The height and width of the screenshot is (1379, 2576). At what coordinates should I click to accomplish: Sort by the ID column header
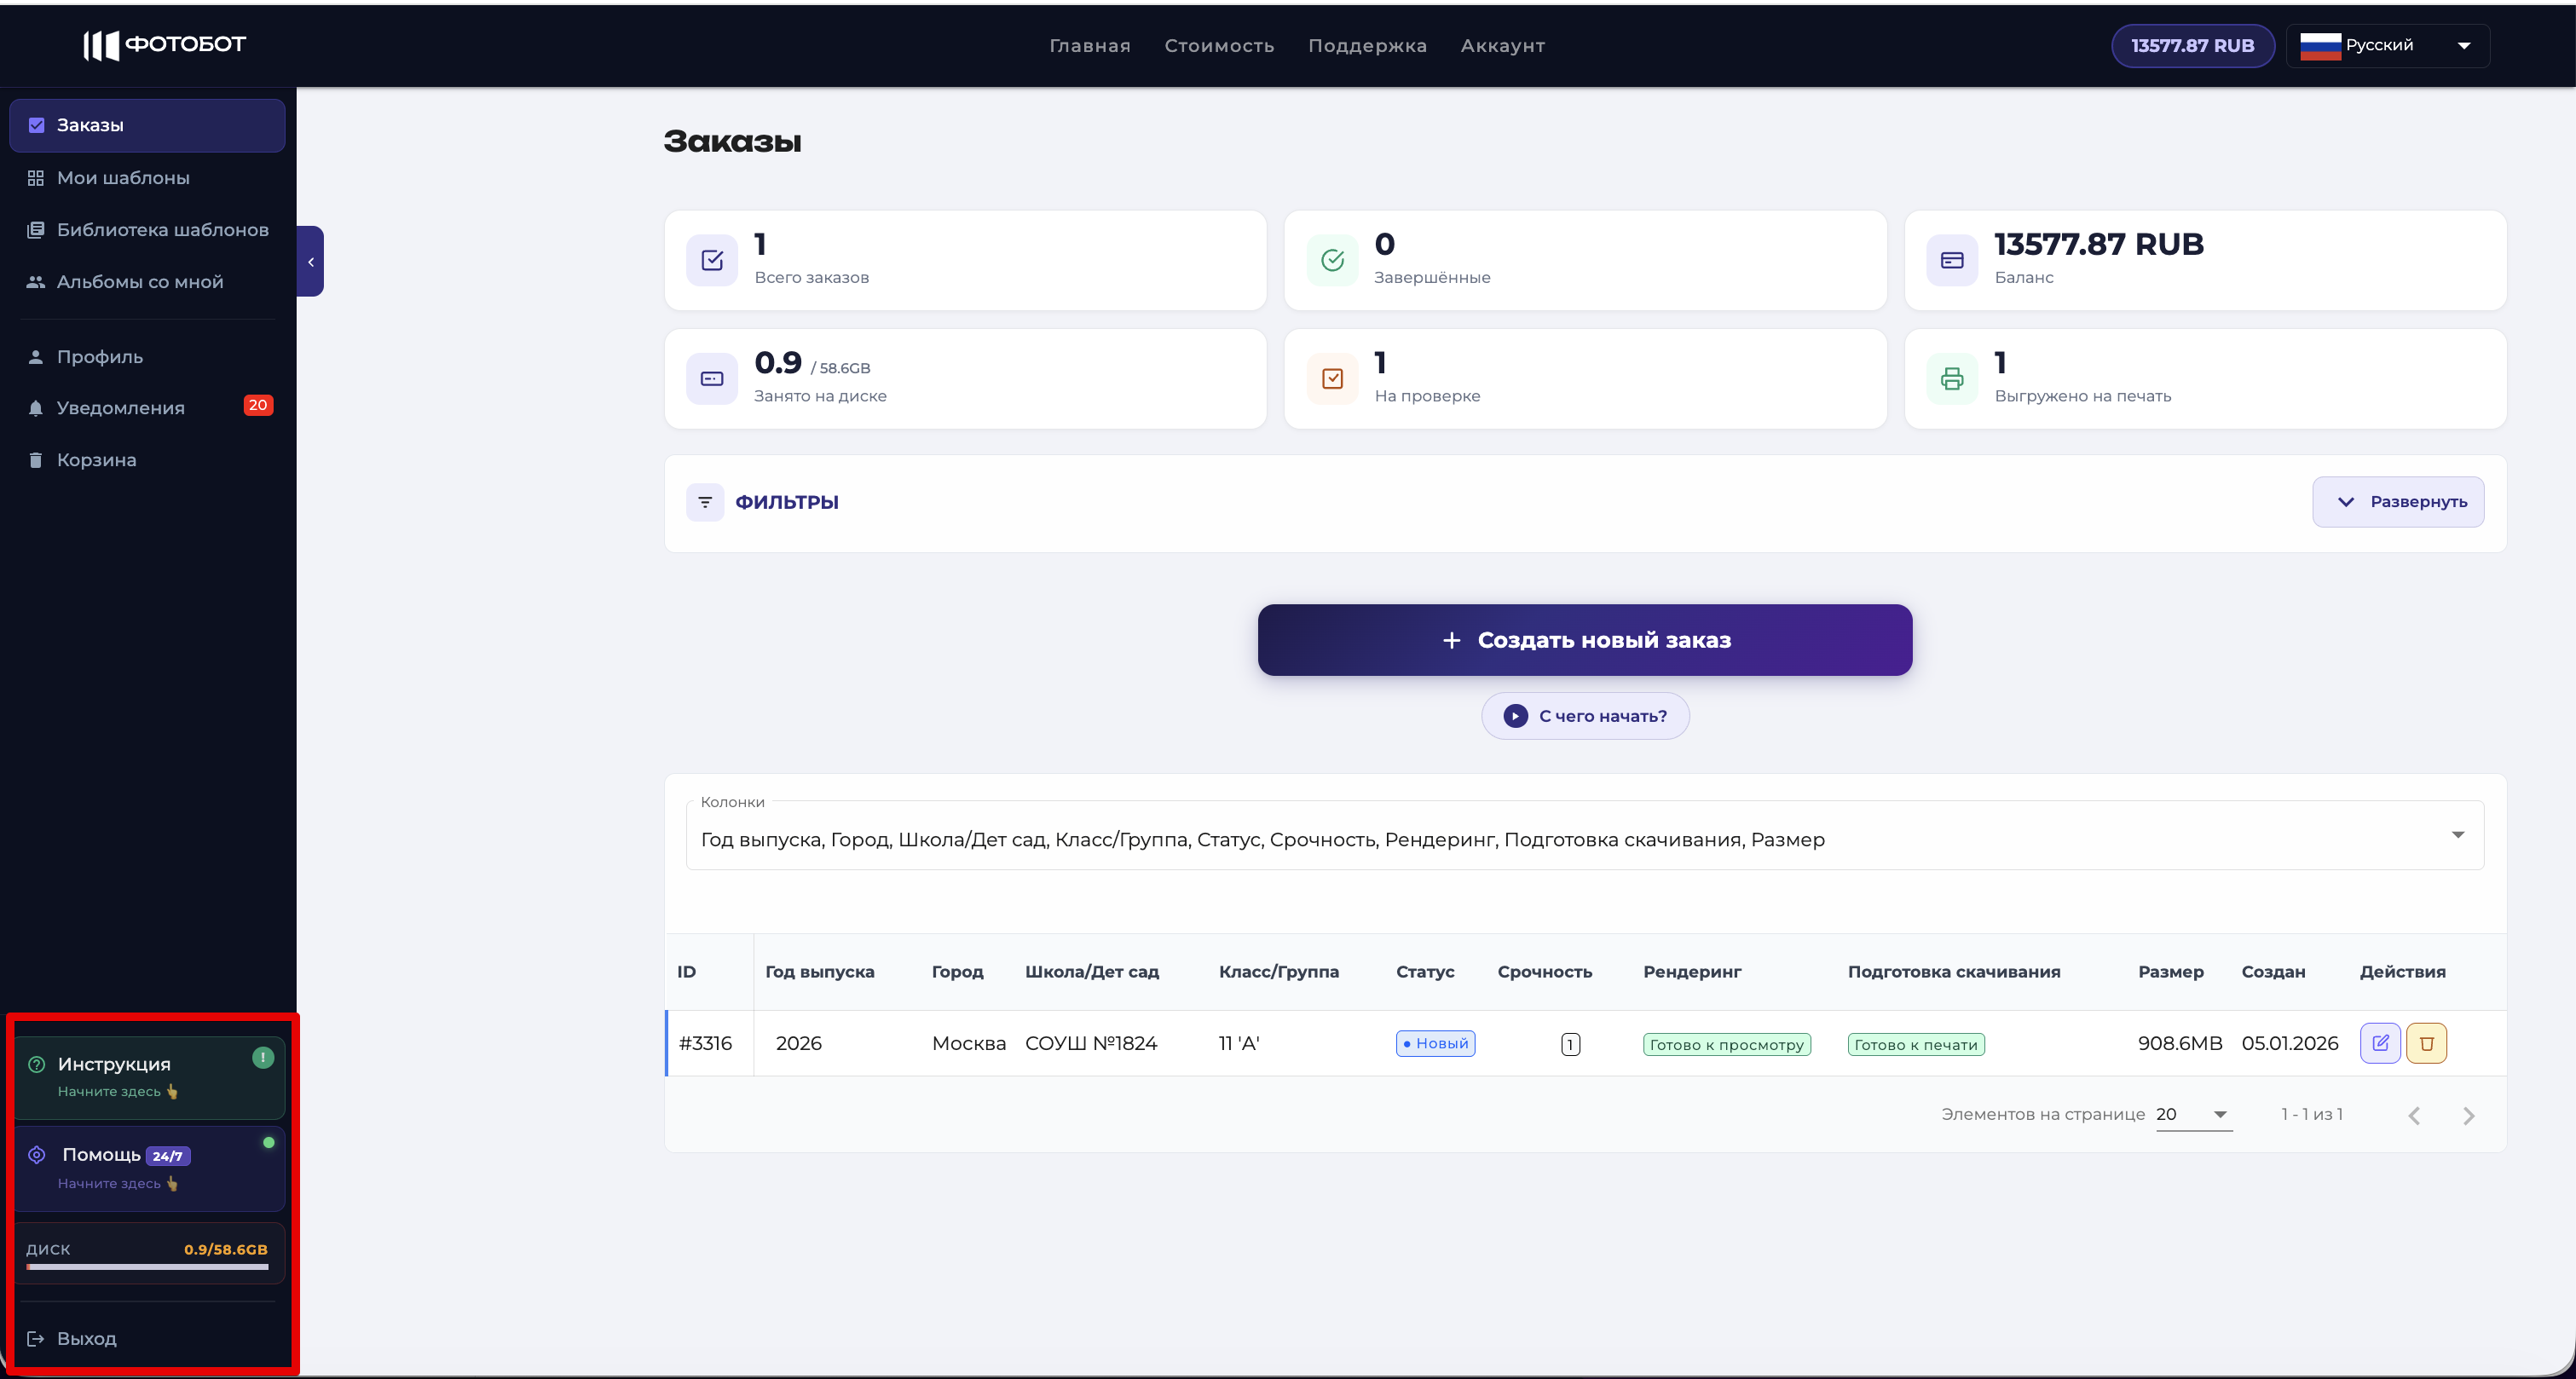pos(686,972)
